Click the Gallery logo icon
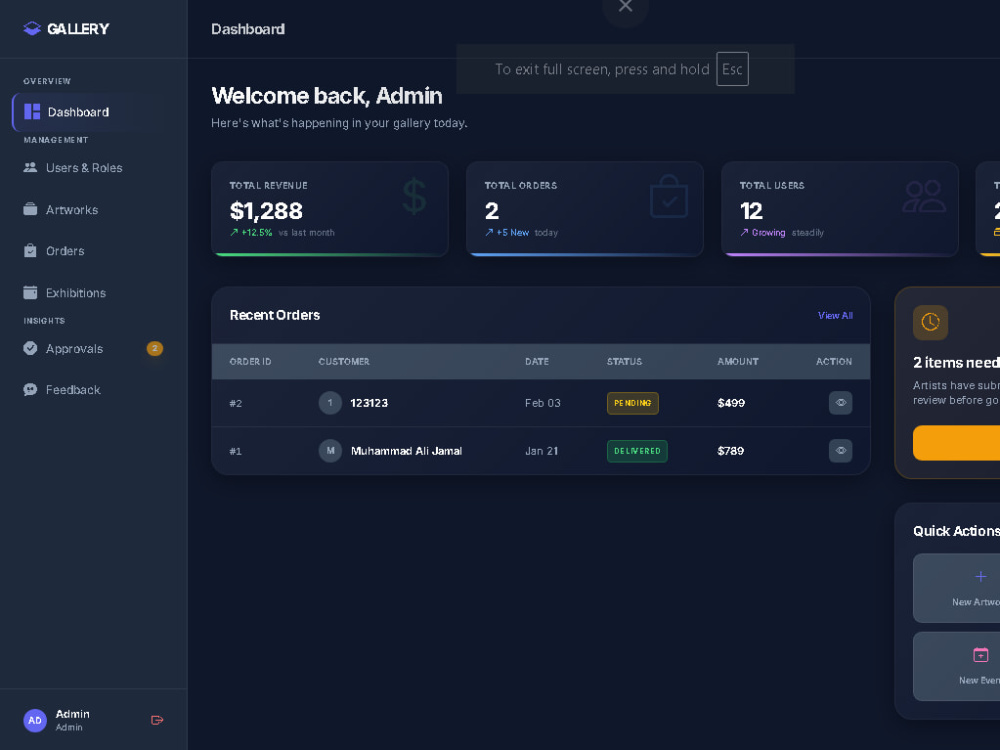This screenshot has height=750, width=1000. click(x=32, y=29)
